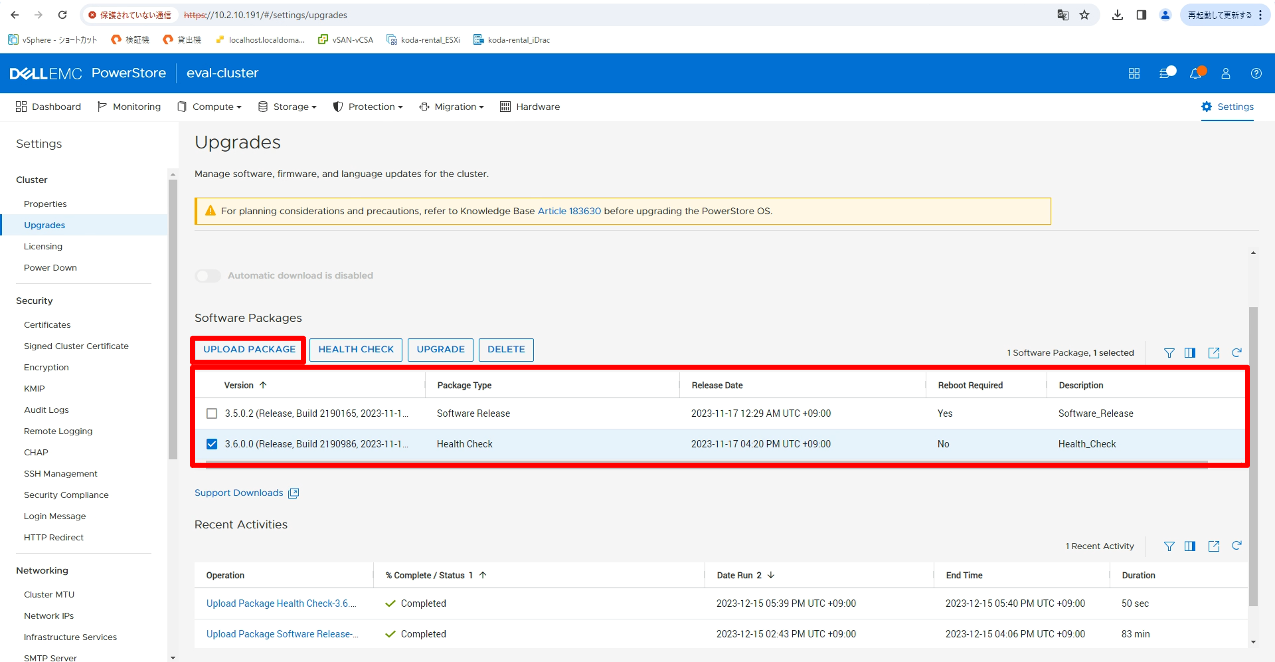Open the koda-rental_iDrac bookmark
Viewport: 1275px width, 662px height.
[511, 40]
